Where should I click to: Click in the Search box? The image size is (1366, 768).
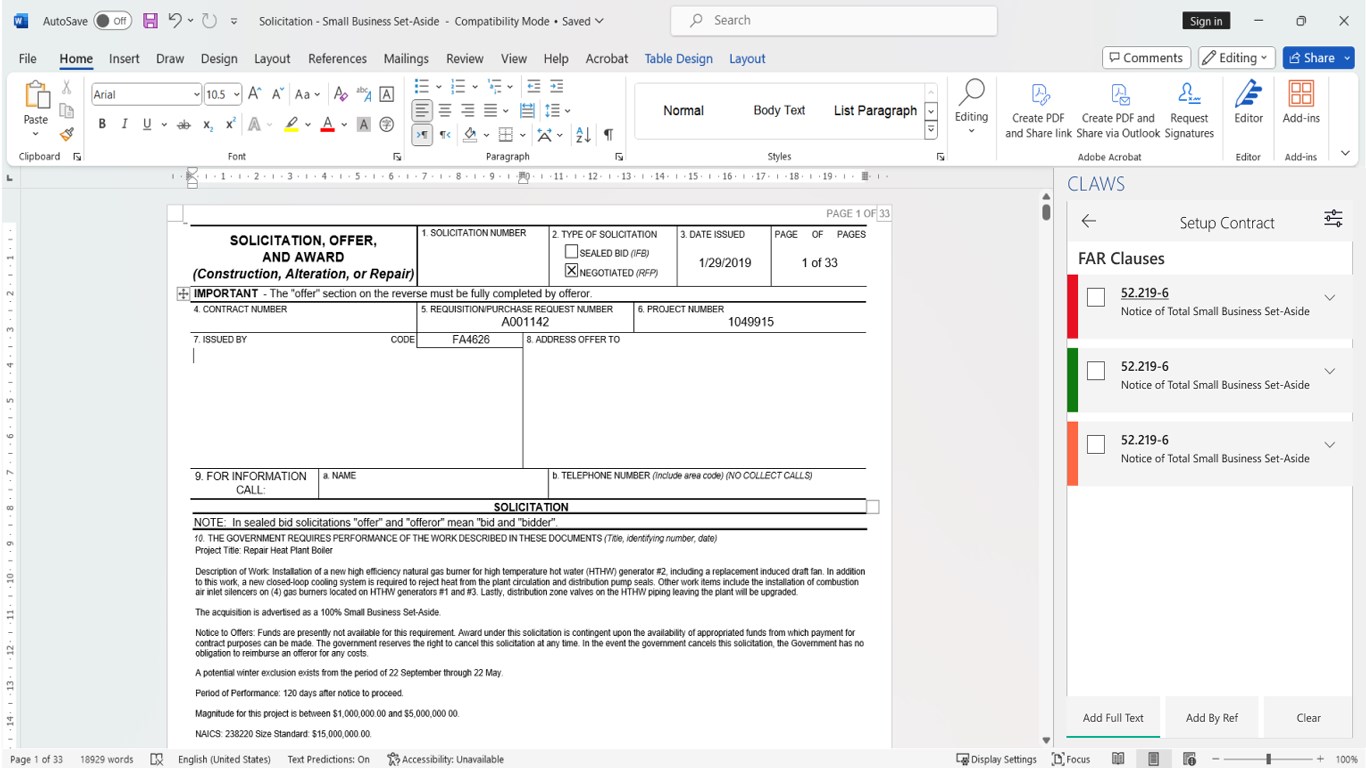834,20
